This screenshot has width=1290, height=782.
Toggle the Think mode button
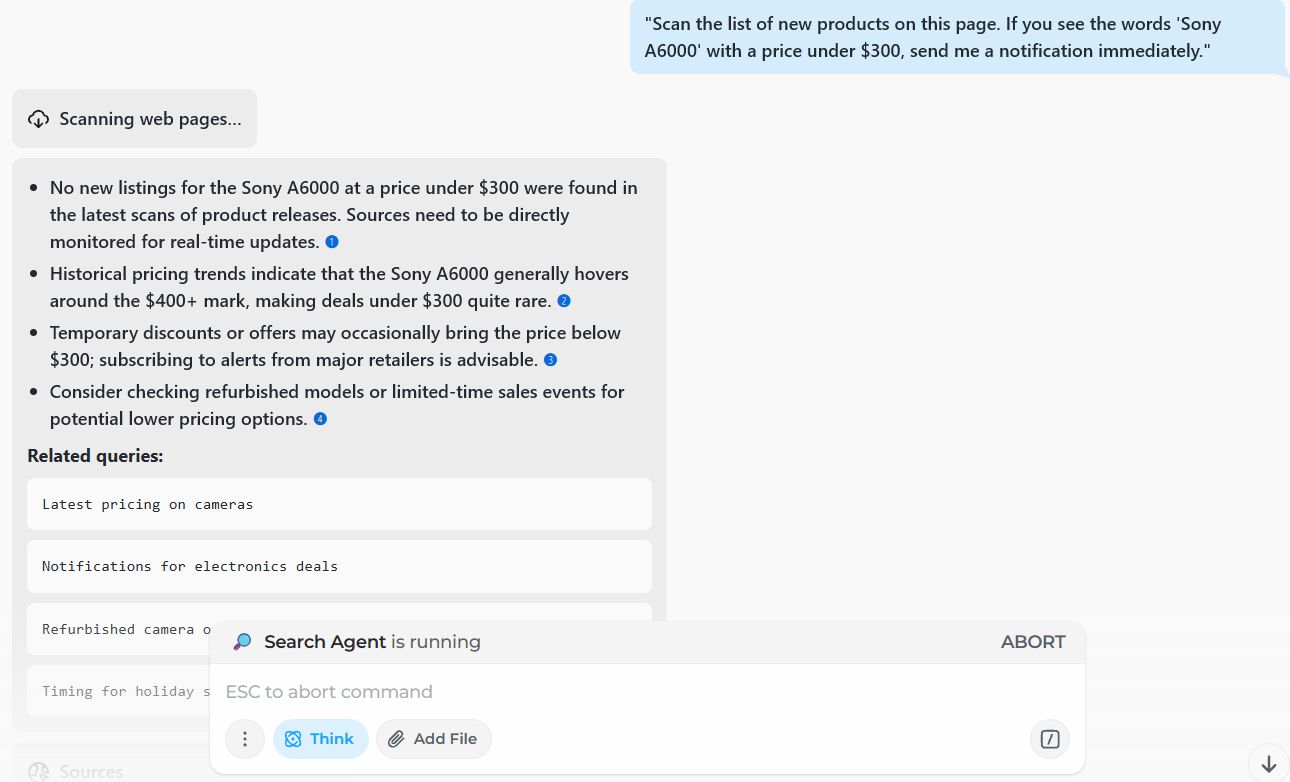pos(320,739)
